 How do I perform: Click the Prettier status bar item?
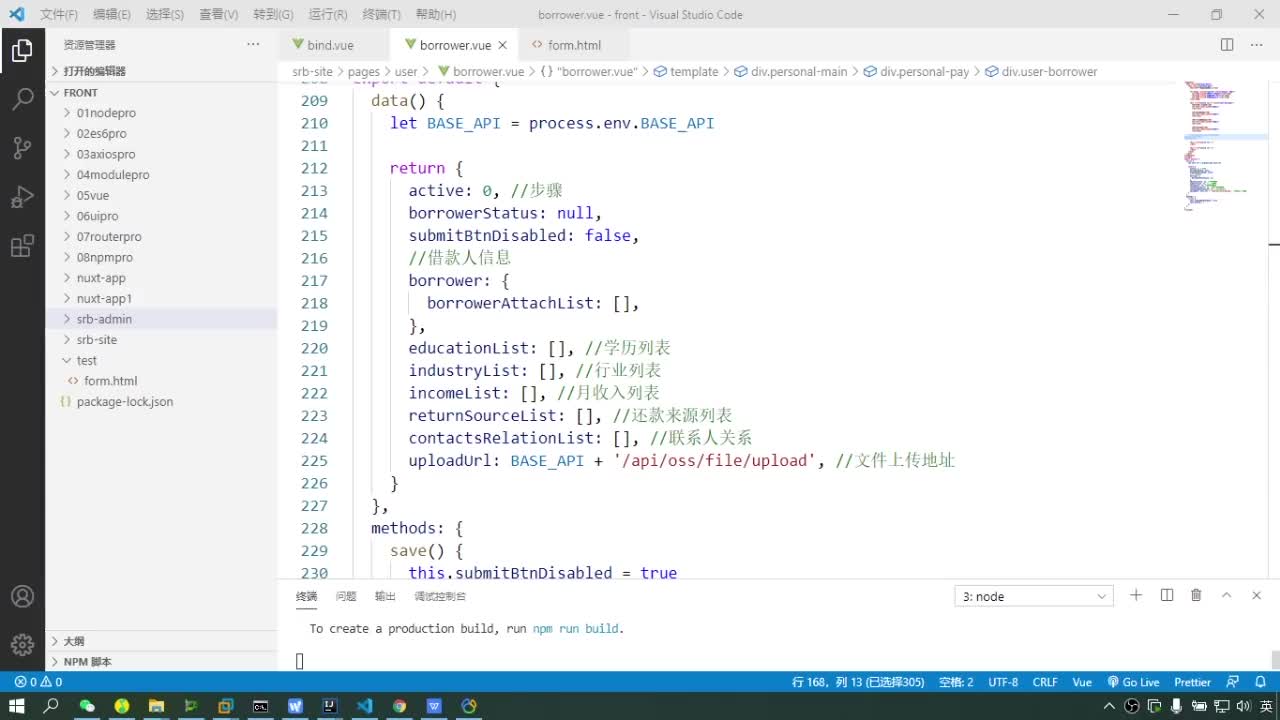1192,682
